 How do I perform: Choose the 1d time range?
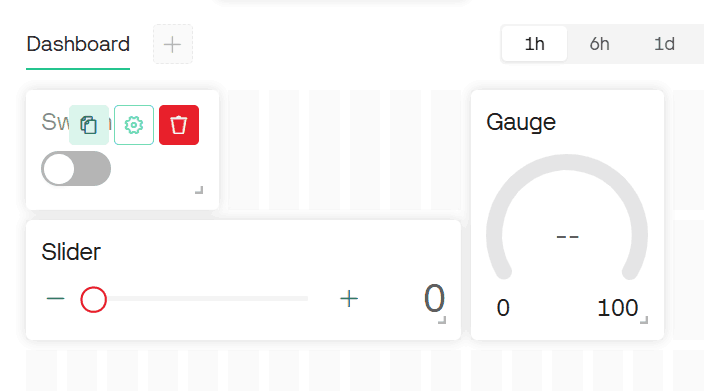click(664, 44)
